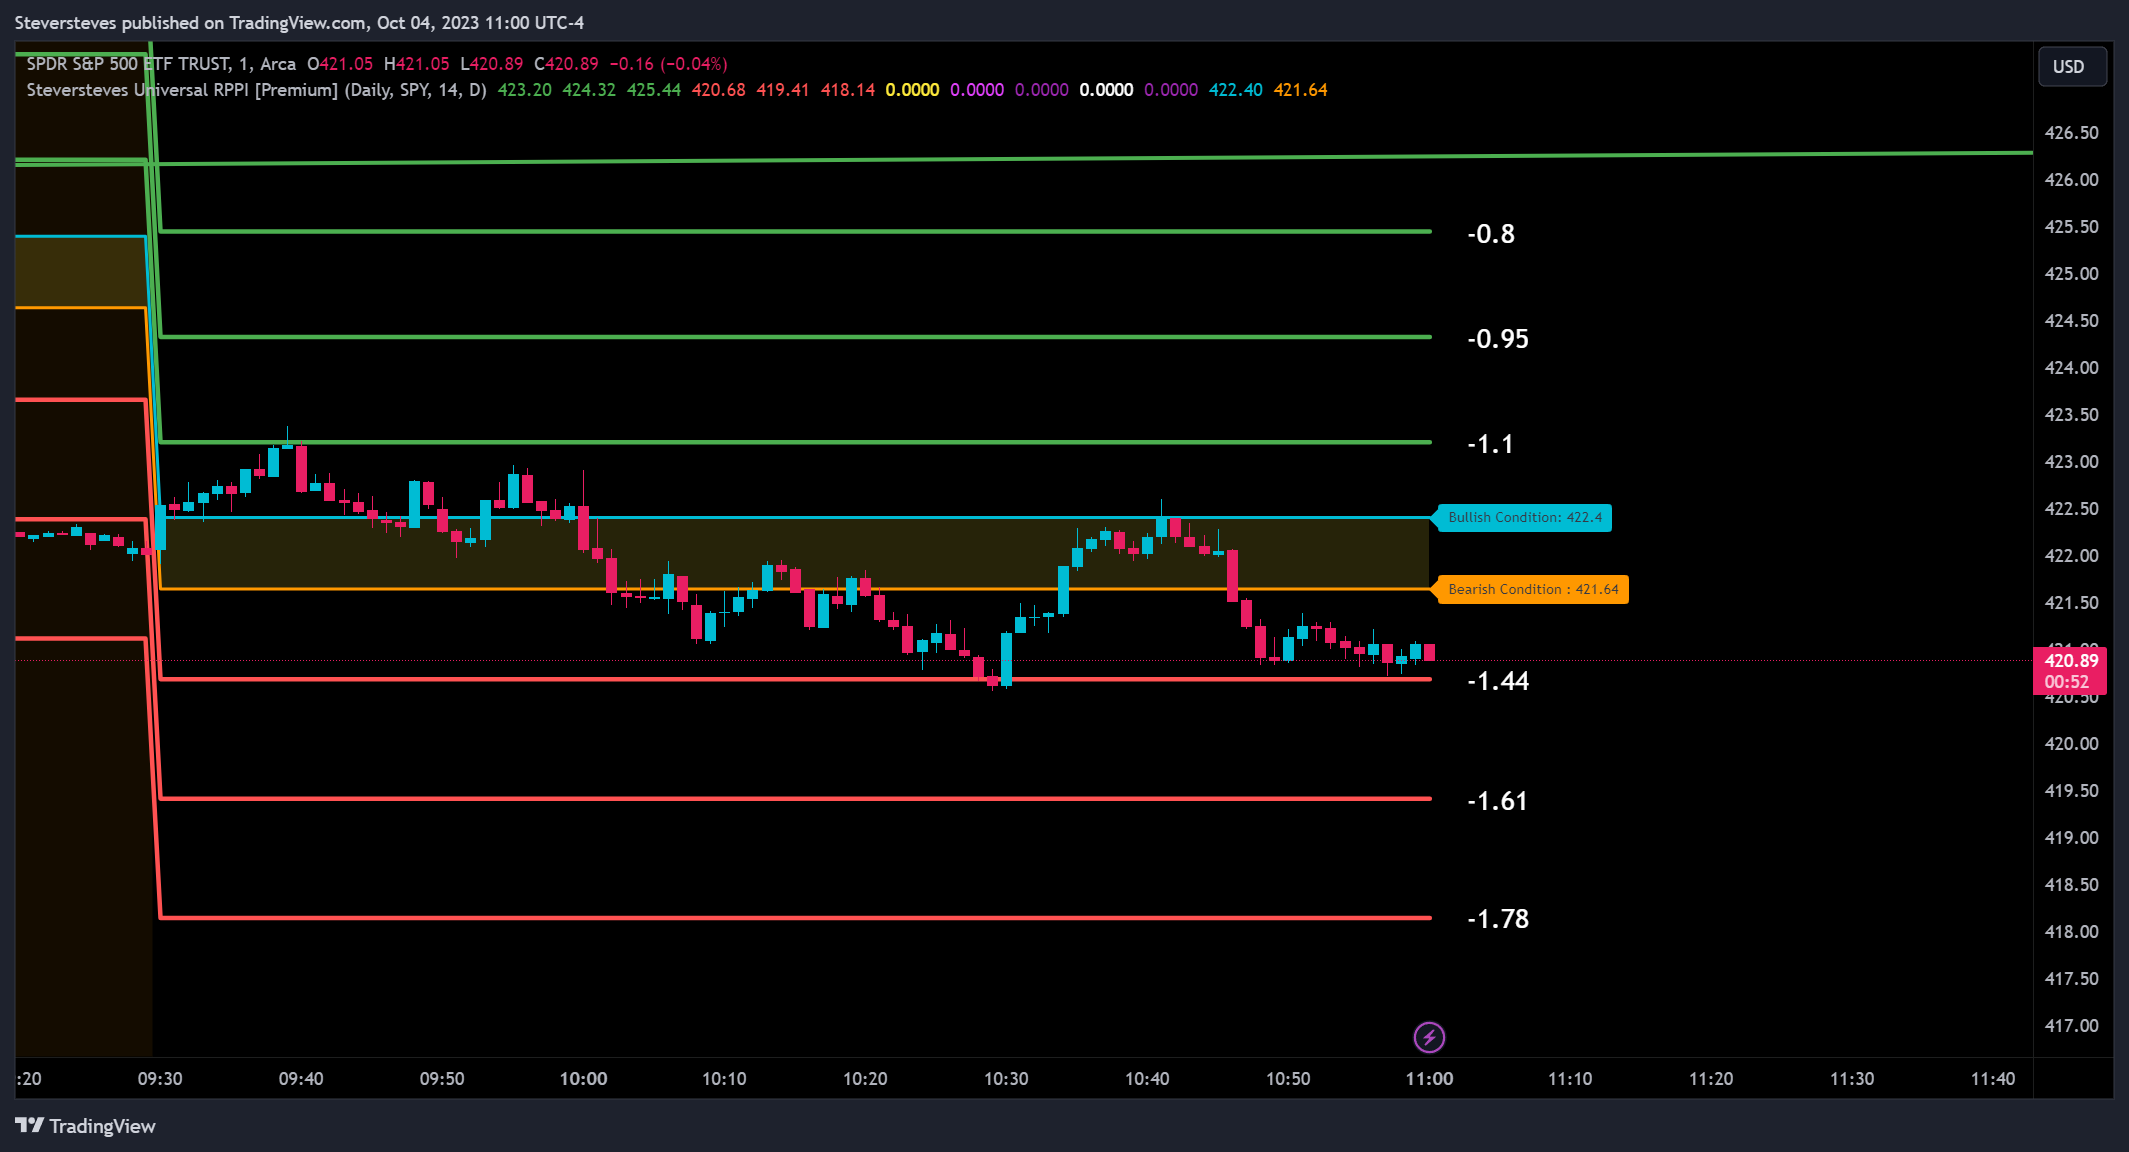
Task: Select the -1.44 level label
Action: (1498, 681)
